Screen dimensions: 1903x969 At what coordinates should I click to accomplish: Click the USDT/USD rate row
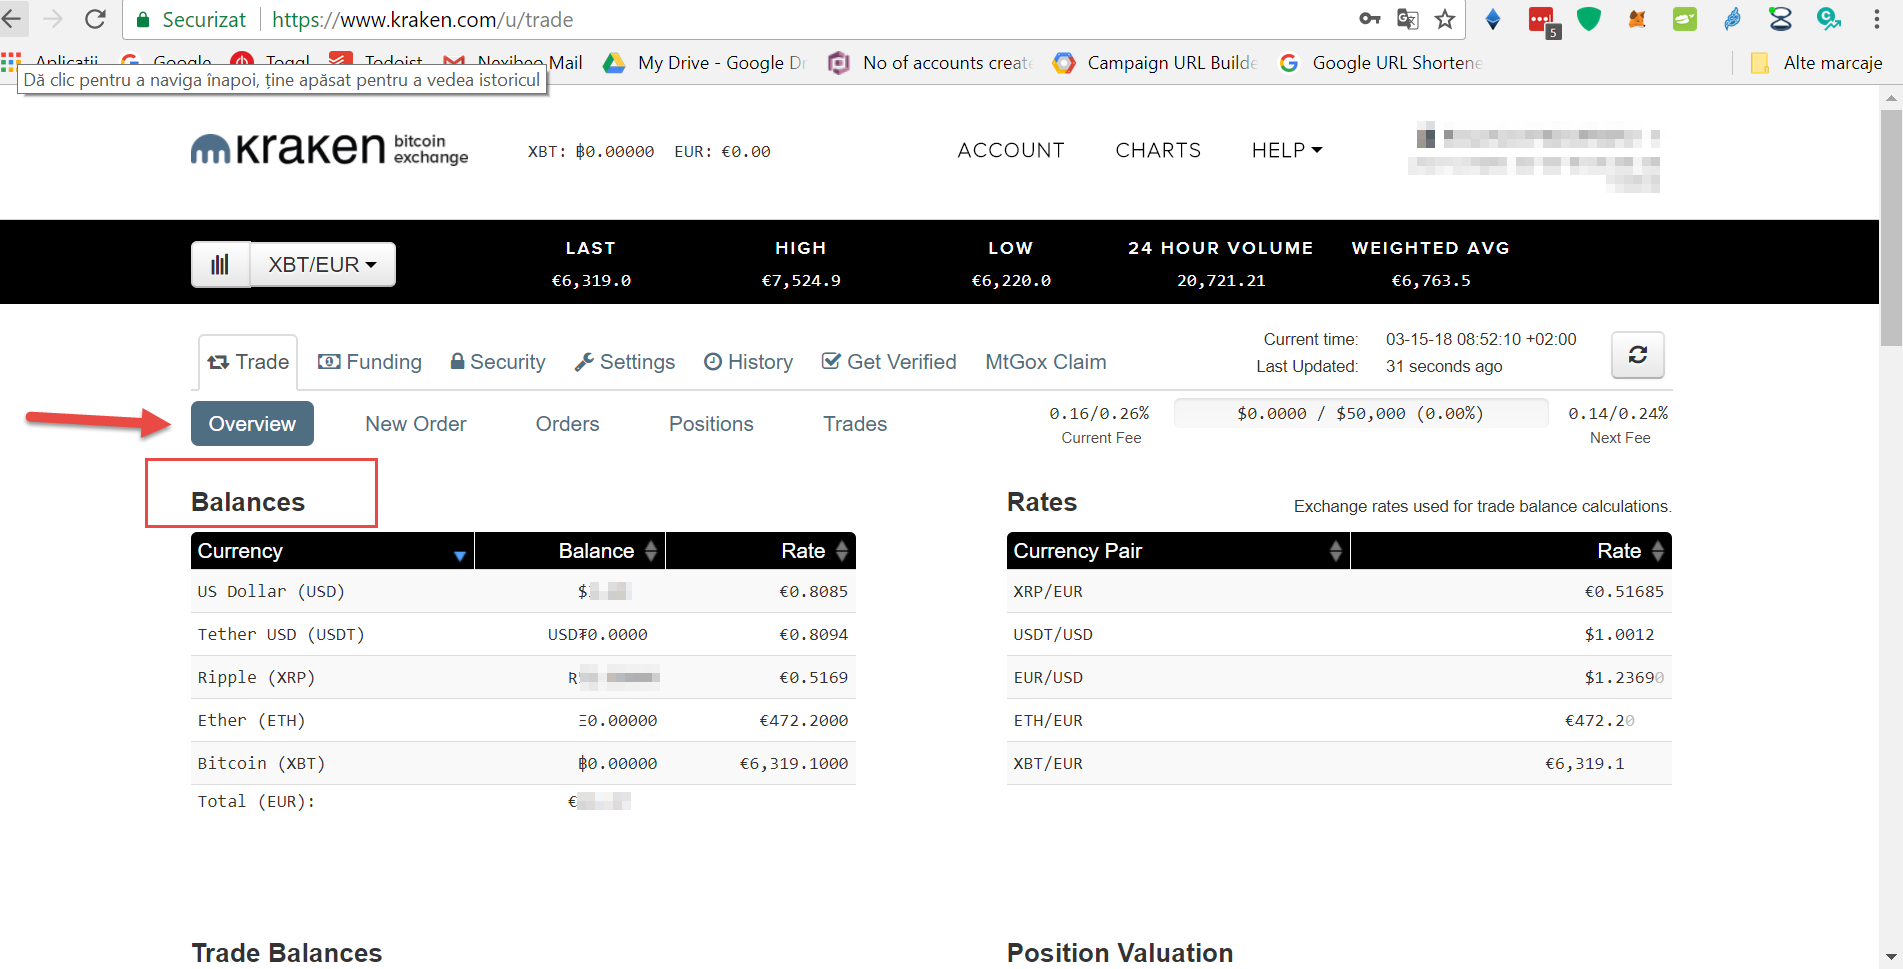tap(1339, 634)
